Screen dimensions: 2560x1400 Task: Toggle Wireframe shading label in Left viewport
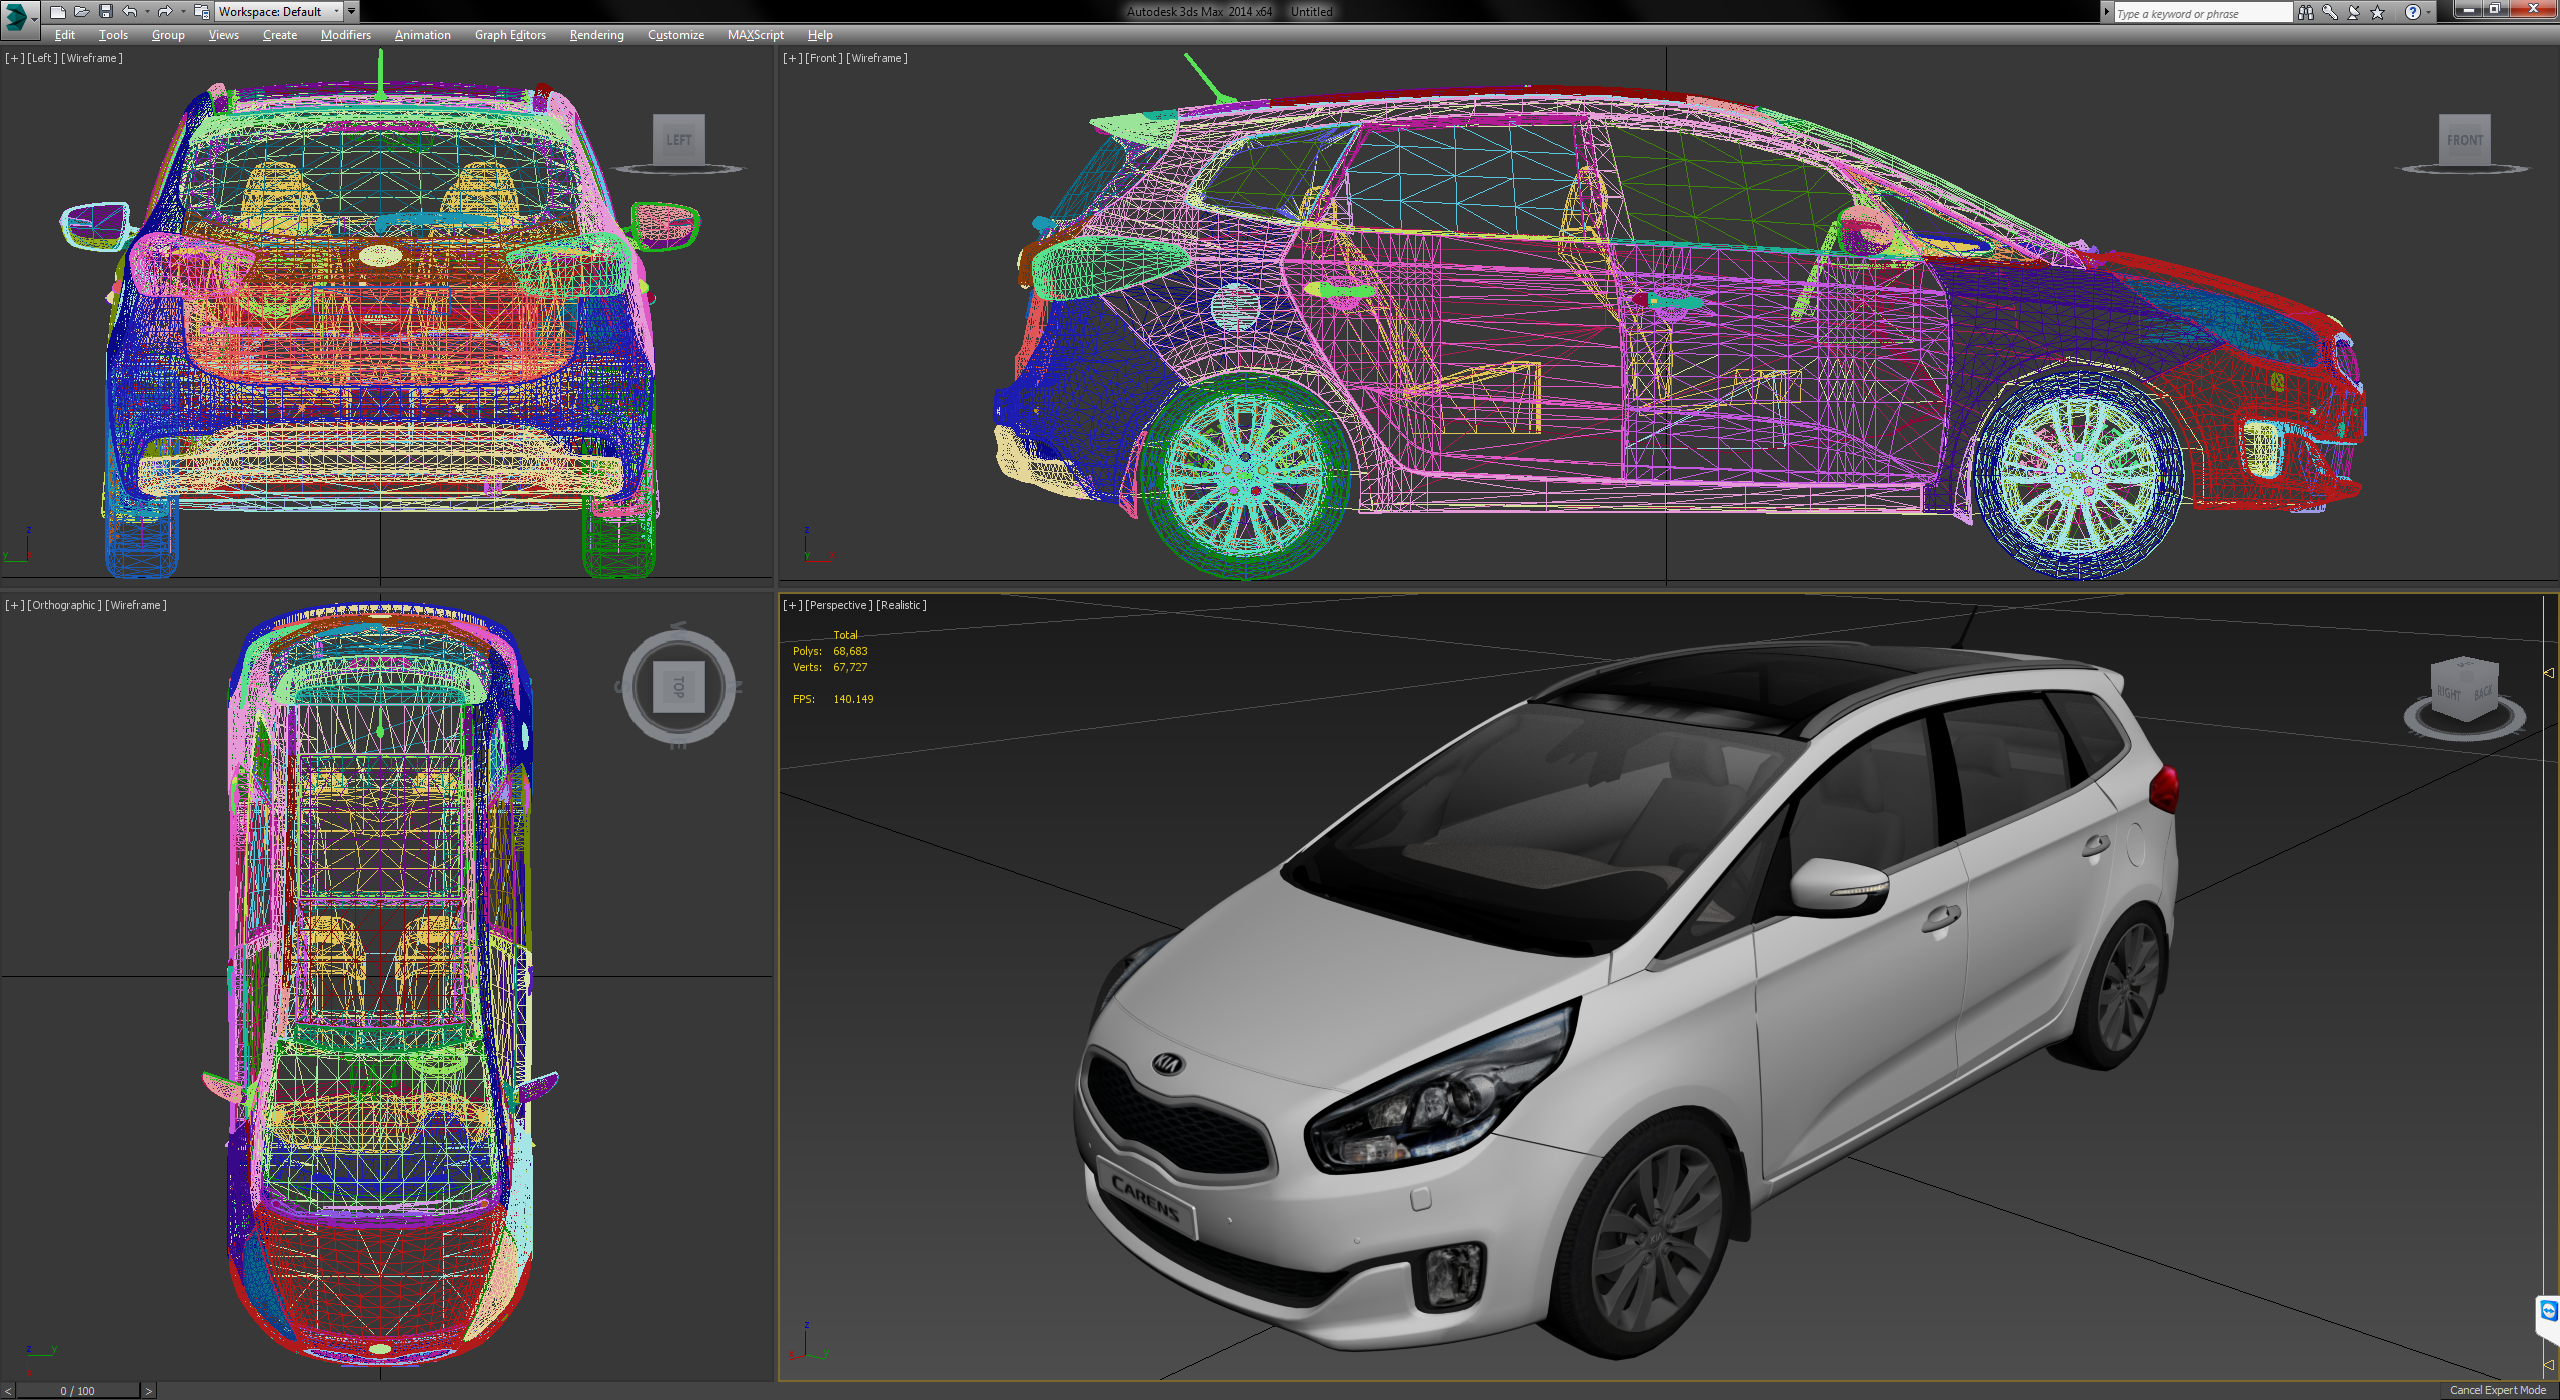click(92, 58)
